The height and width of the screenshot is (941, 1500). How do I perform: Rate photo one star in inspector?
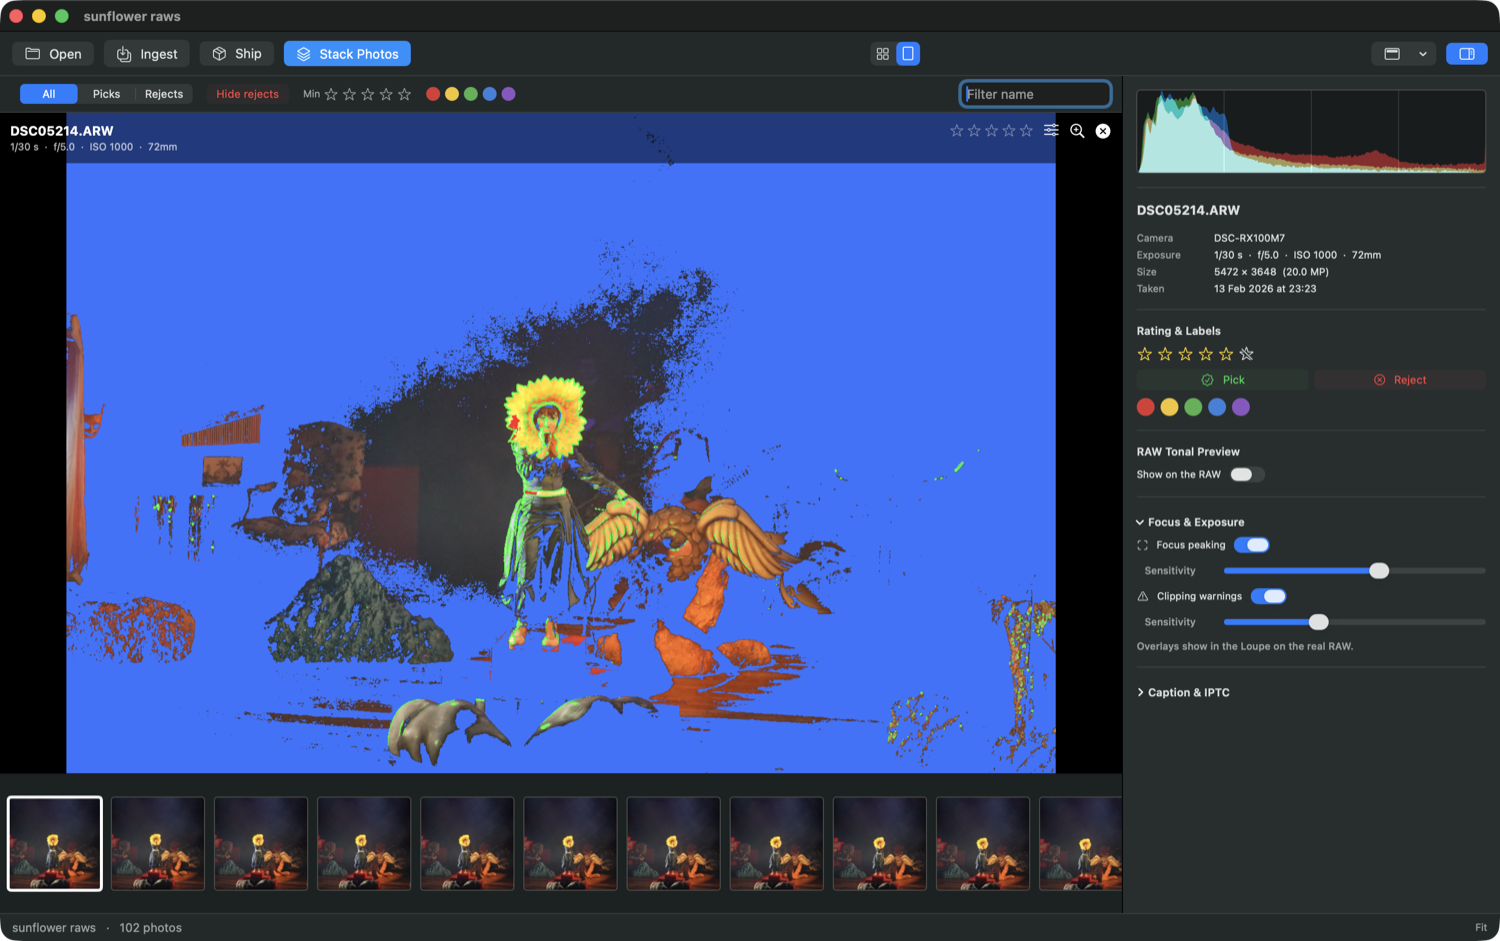point(1145,354)
